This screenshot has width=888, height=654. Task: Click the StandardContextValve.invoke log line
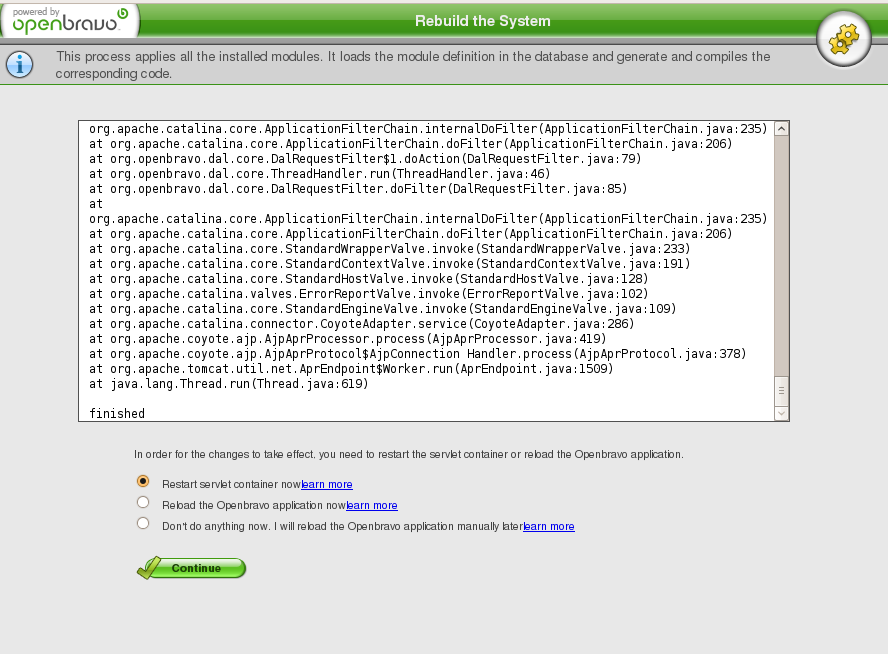390,263
